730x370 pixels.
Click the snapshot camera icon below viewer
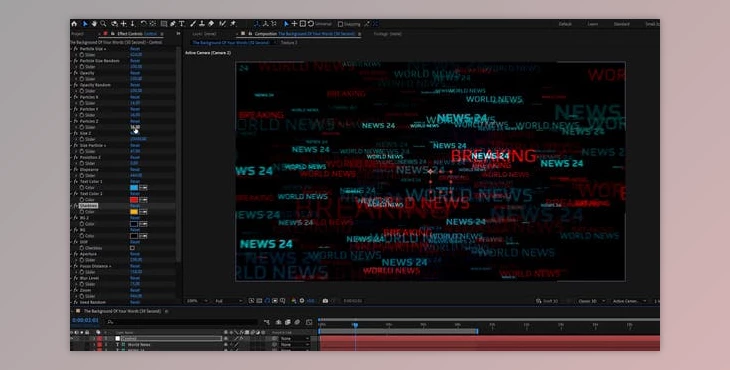click(325, 301)
